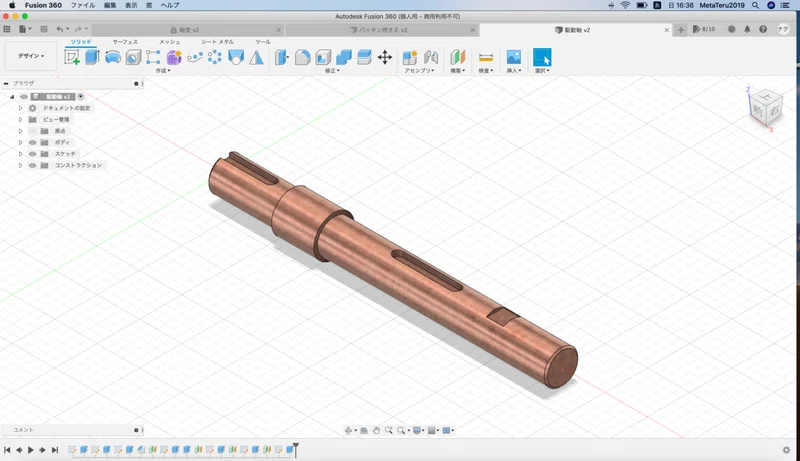Click the ViewCube to reorient
Screen dimensions: 800x461
pos(766,107)
